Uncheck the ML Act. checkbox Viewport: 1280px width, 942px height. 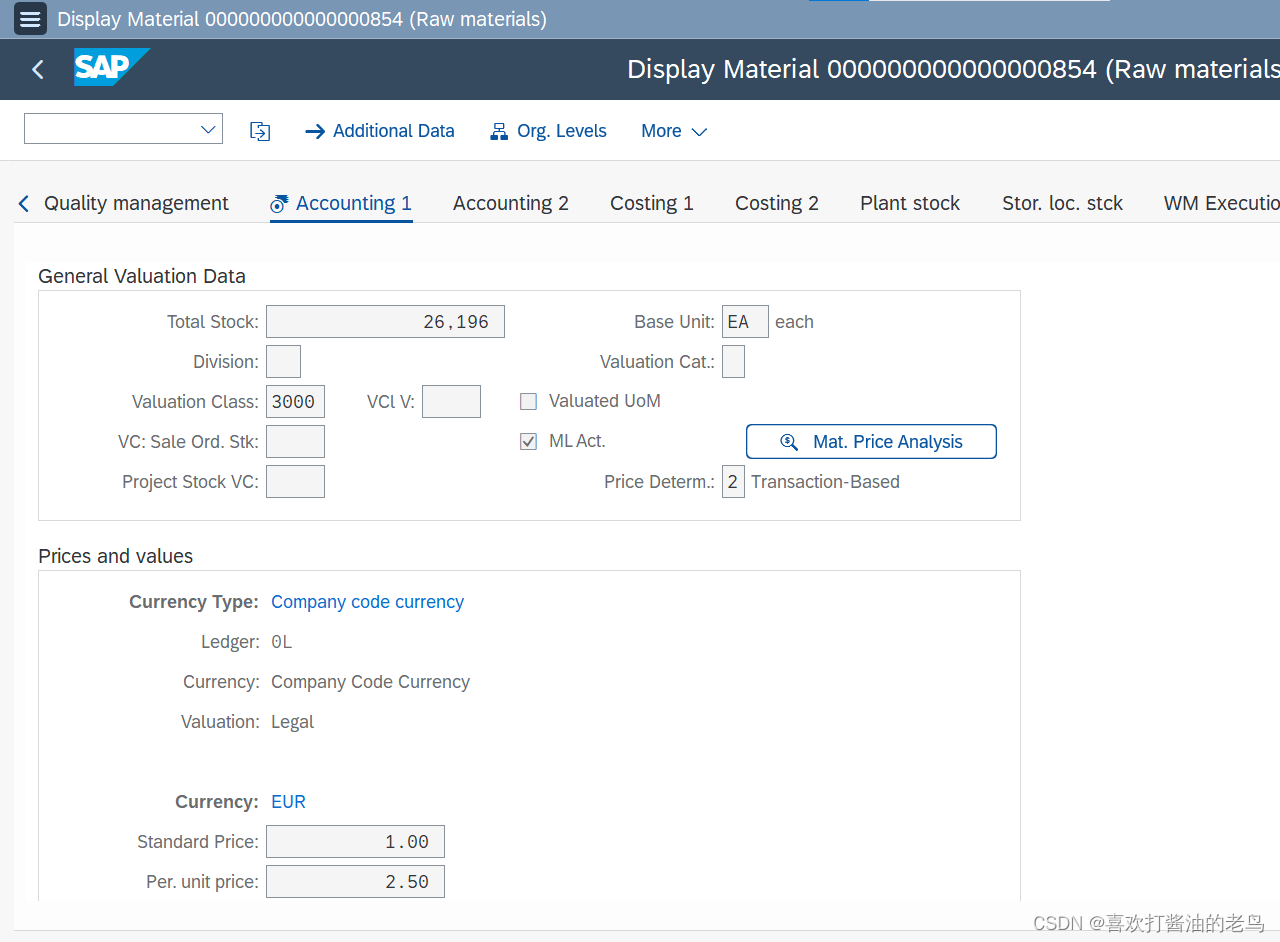[x=528, y=441]
